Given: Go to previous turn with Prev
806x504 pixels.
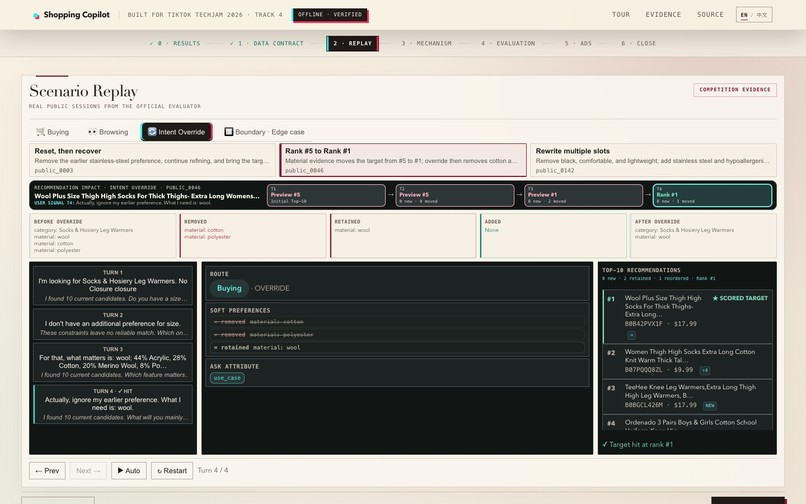Looking at the screenshot, I should click(x=47, y=471).
